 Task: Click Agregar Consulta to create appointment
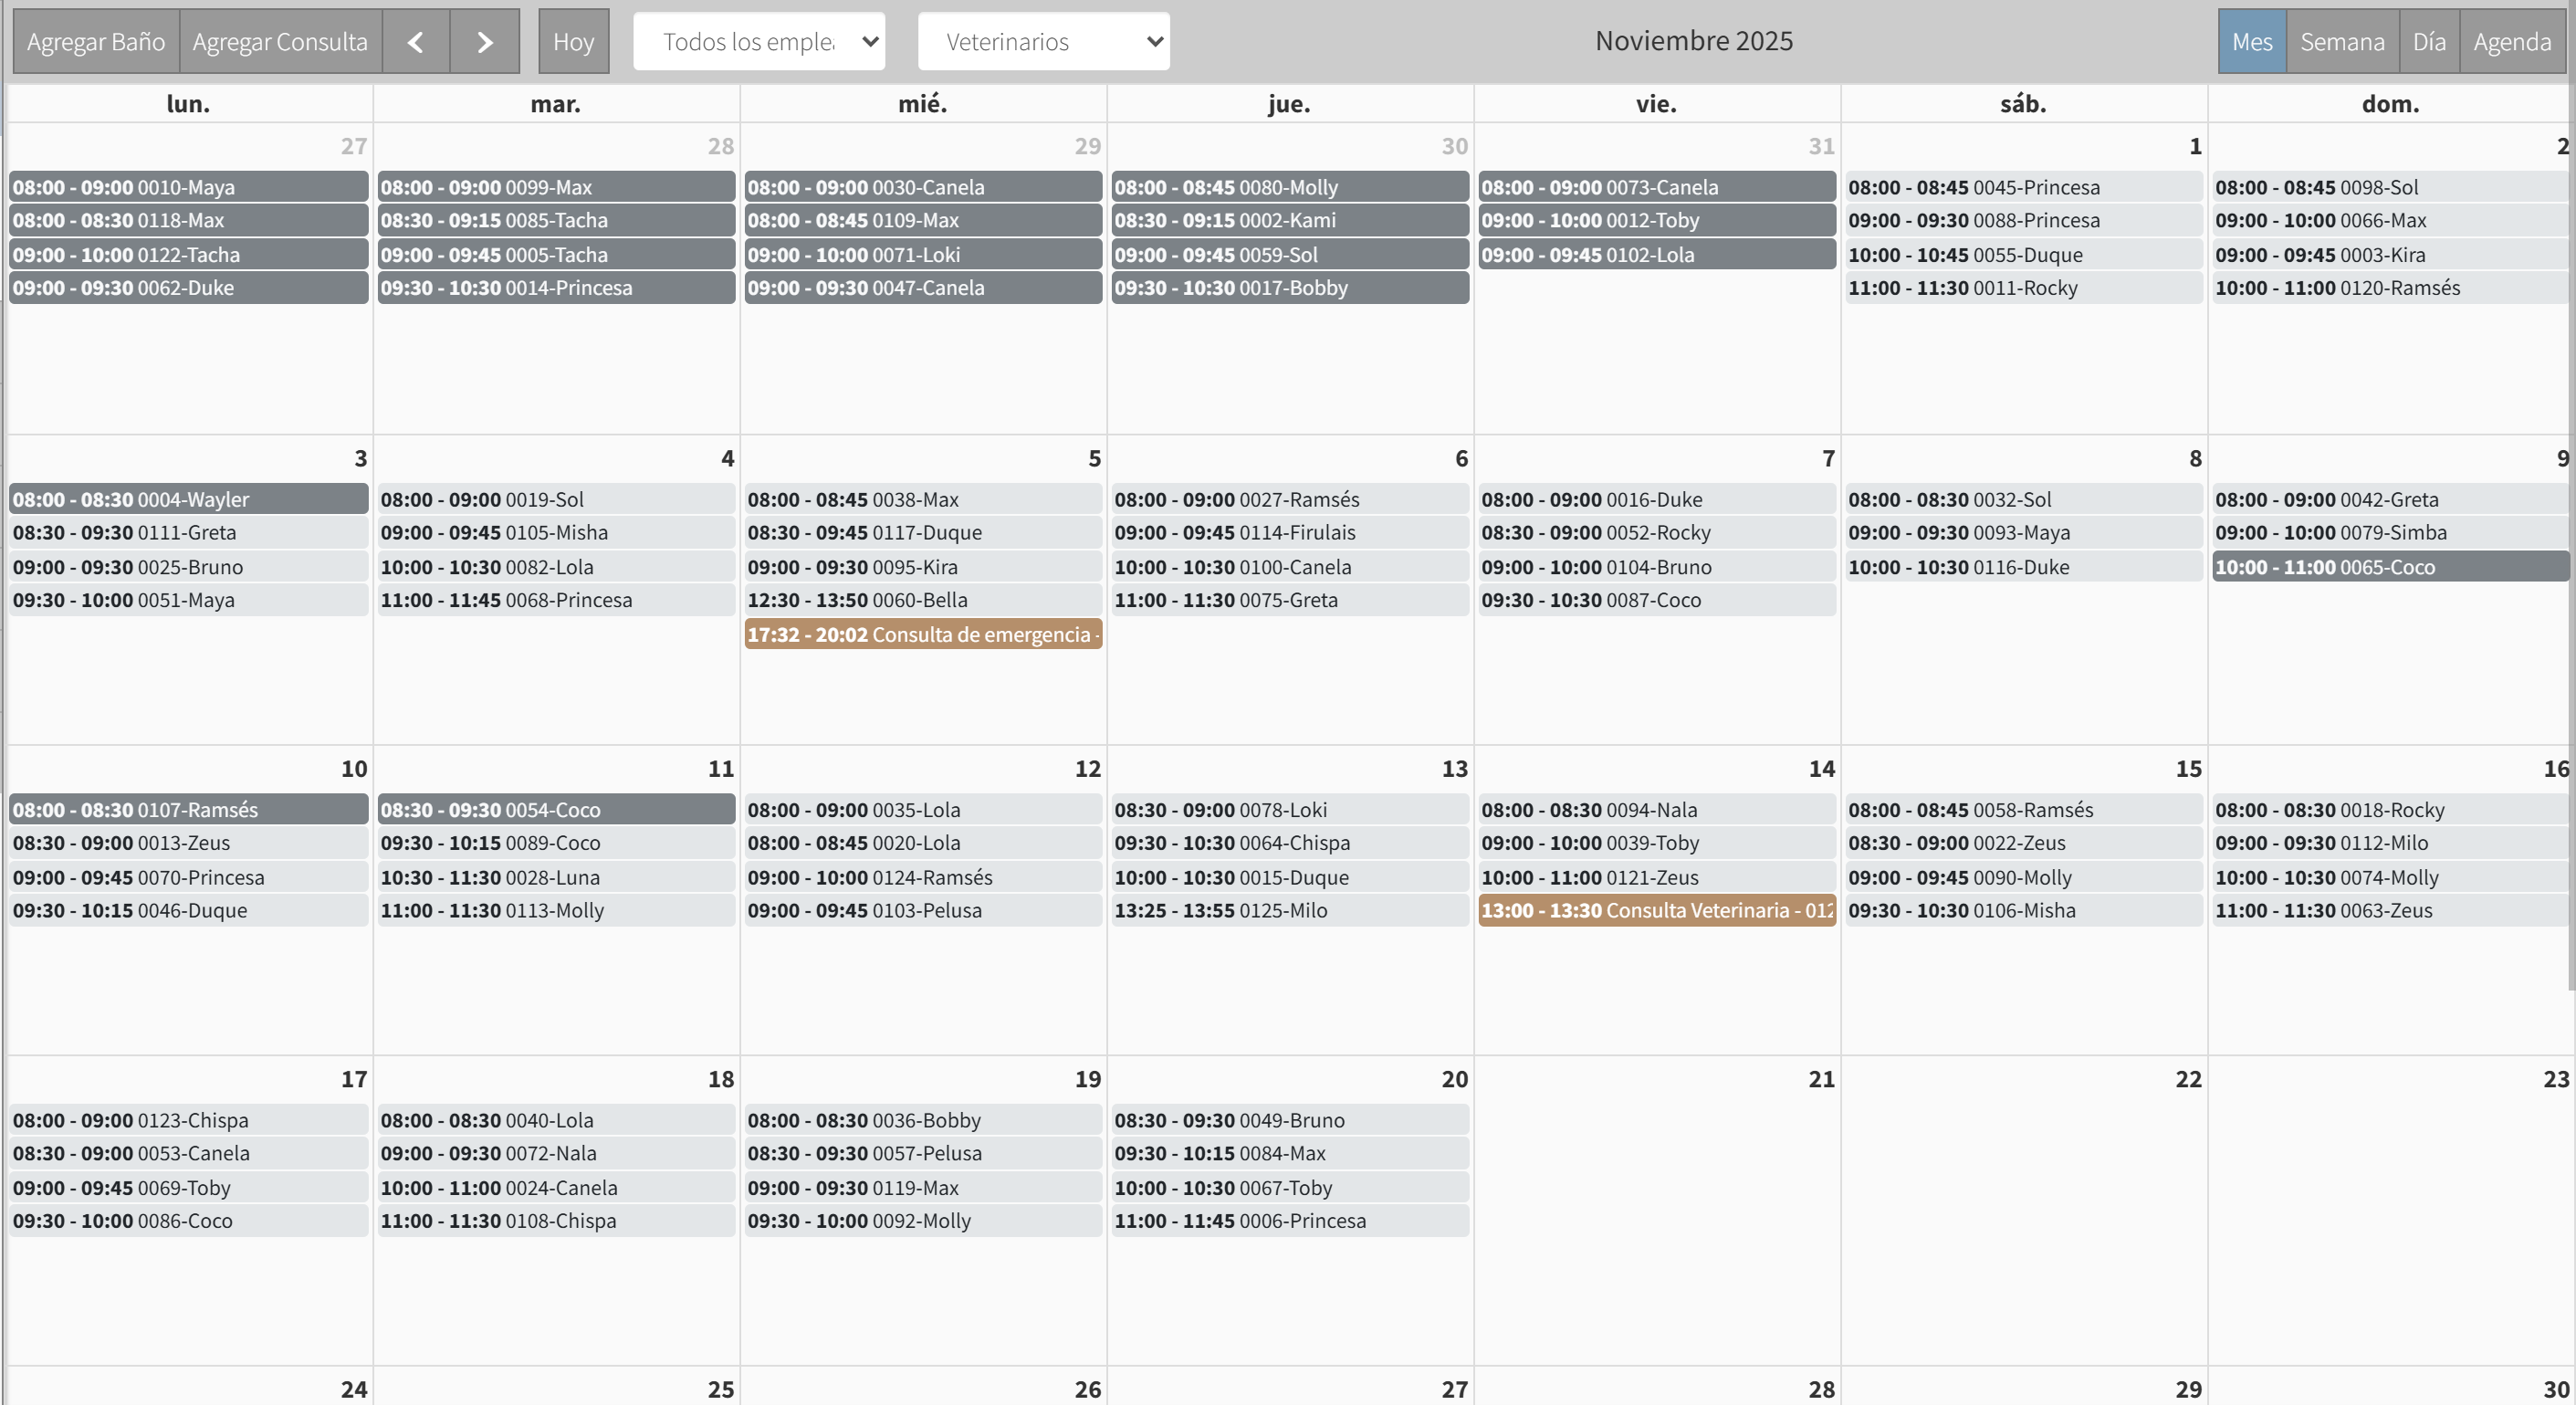point(280,41)
